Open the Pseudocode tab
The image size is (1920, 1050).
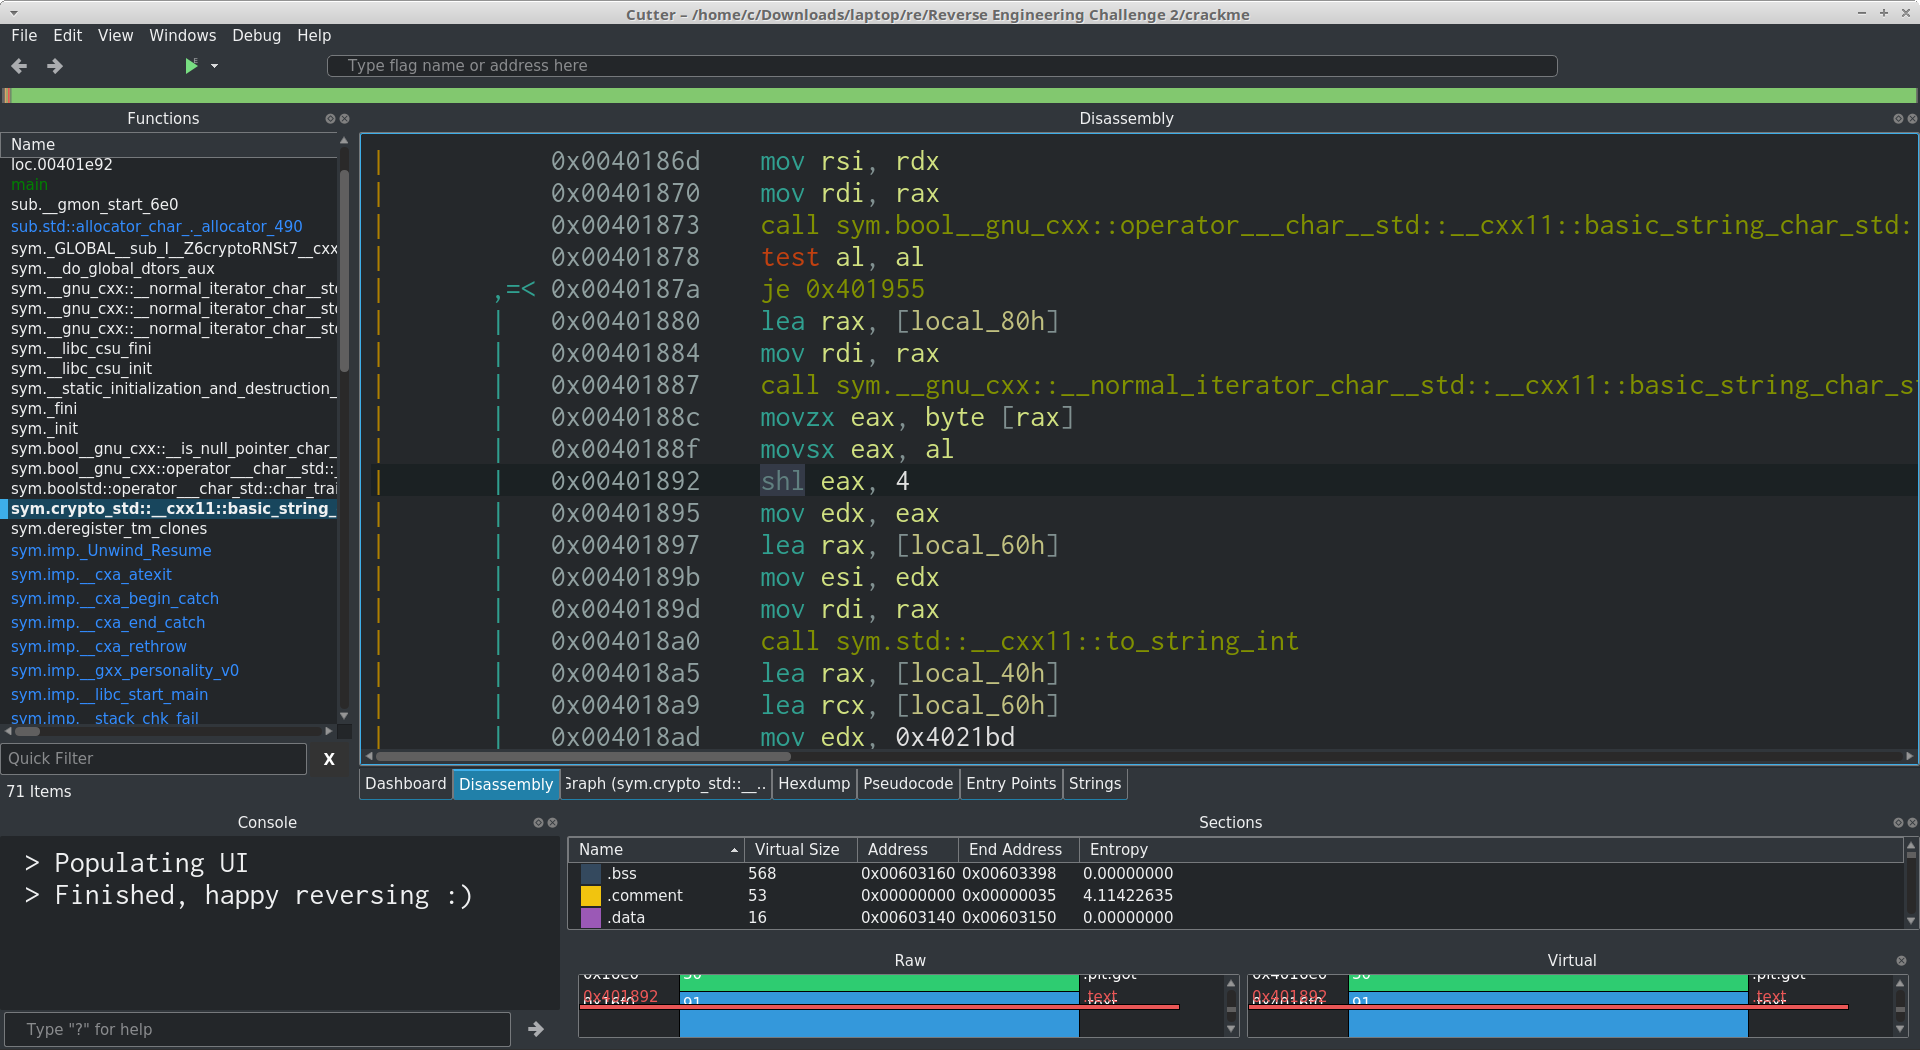click(908, 784)
